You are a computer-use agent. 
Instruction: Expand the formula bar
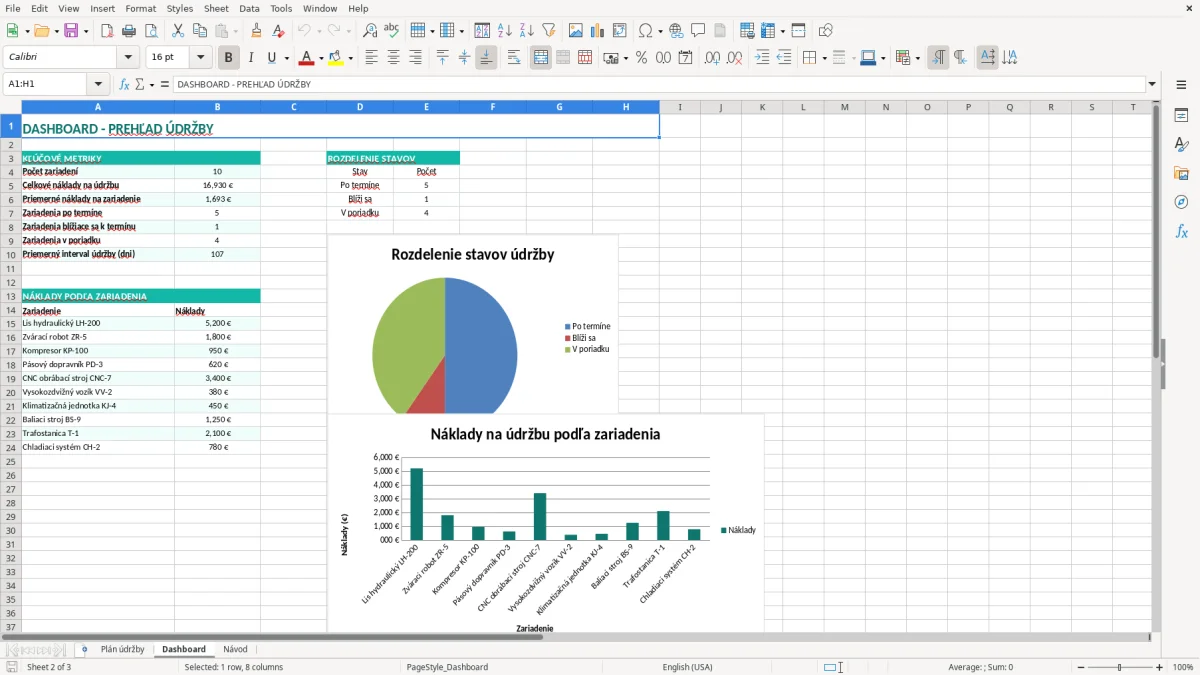1152,85
